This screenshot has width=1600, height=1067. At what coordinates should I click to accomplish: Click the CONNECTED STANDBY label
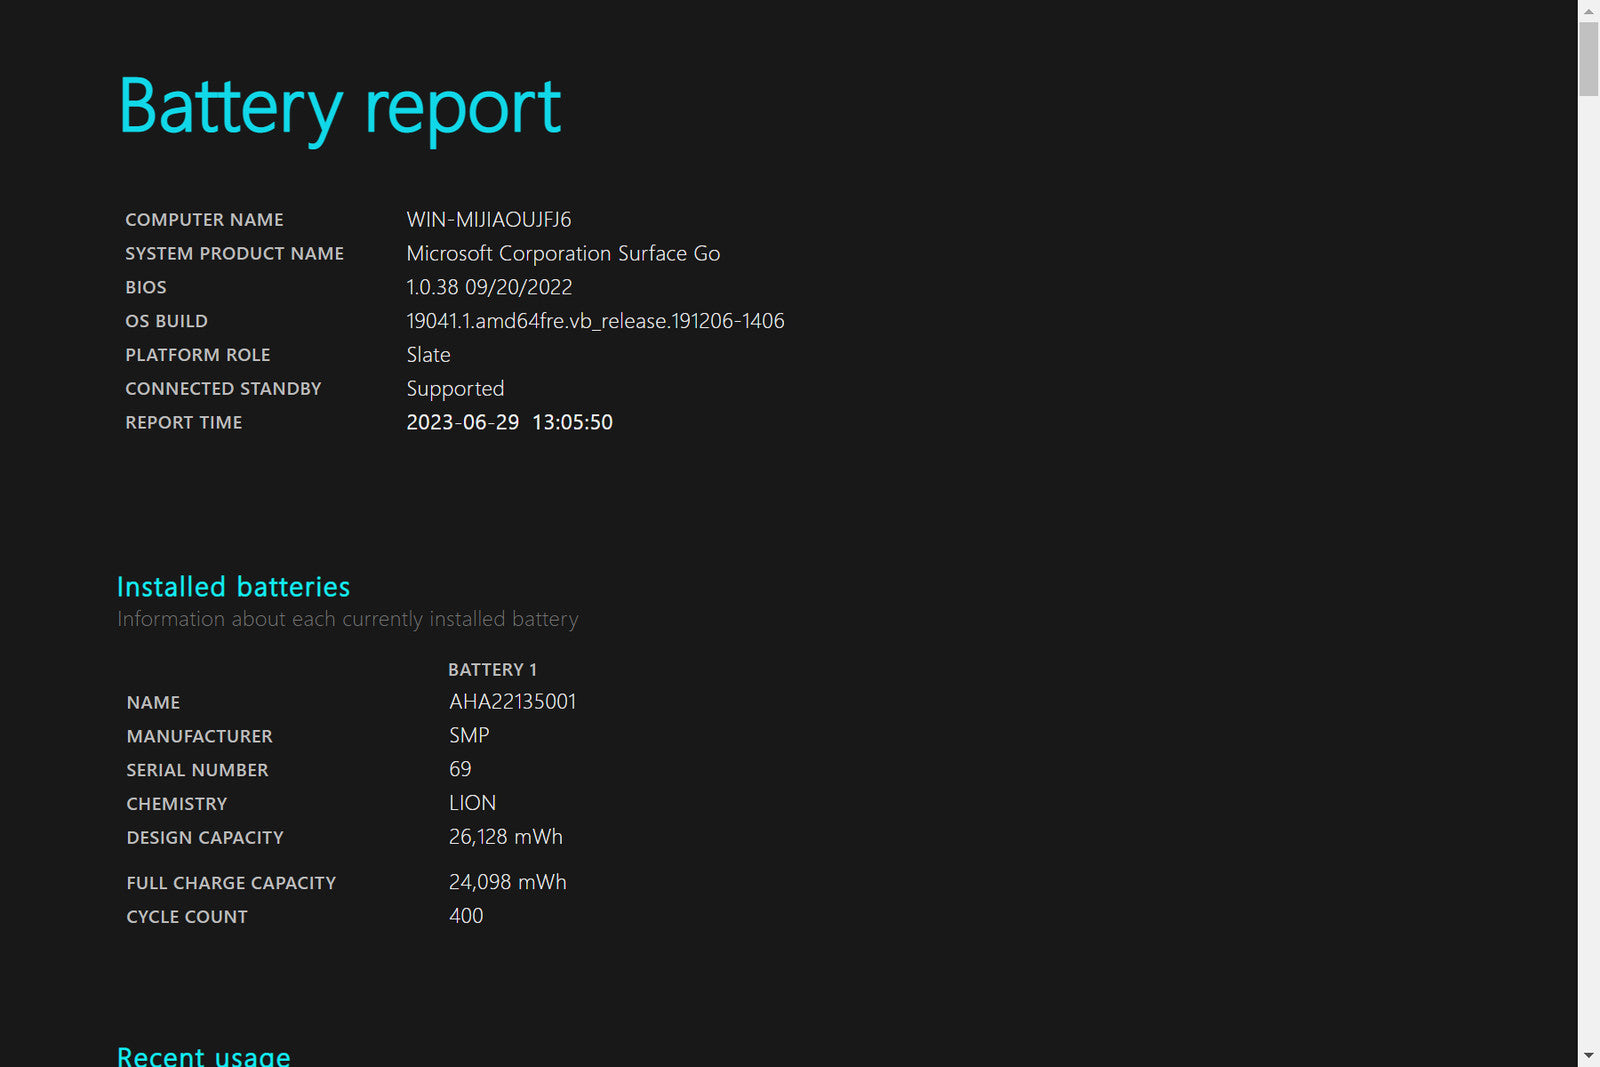[x=223, y=389]
